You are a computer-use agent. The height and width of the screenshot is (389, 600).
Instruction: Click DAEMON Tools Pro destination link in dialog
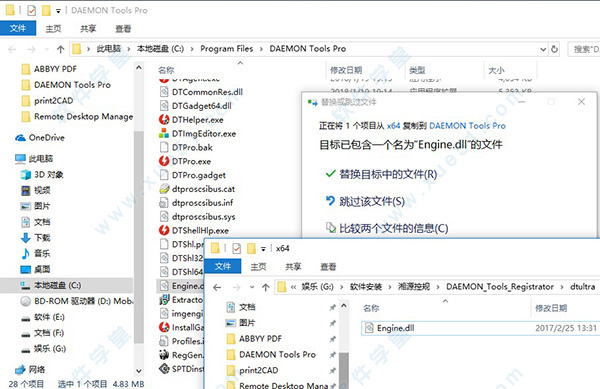pyautogui.click(x=467, y=126)
